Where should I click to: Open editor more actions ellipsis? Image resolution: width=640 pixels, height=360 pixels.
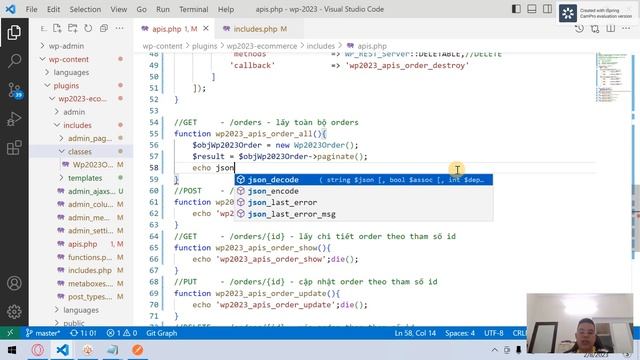click(626, 29)
